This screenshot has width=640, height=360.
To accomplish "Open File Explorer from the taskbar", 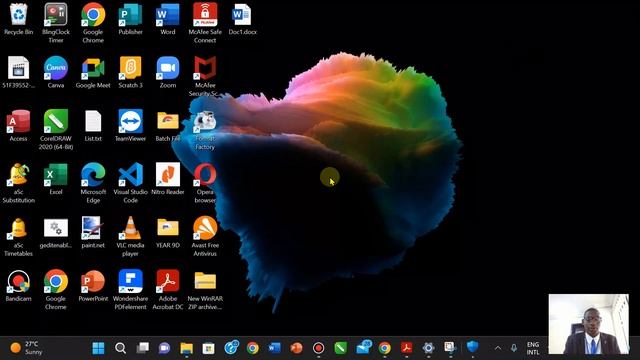I will point(187,348).
